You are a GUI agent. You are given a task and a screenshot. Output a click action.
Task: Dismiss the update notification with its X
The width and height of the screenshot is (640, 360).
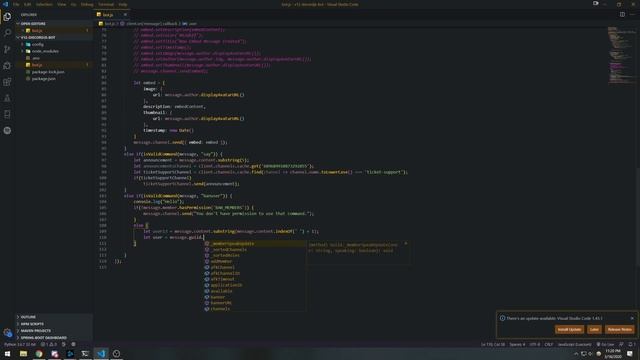[632, 318]
